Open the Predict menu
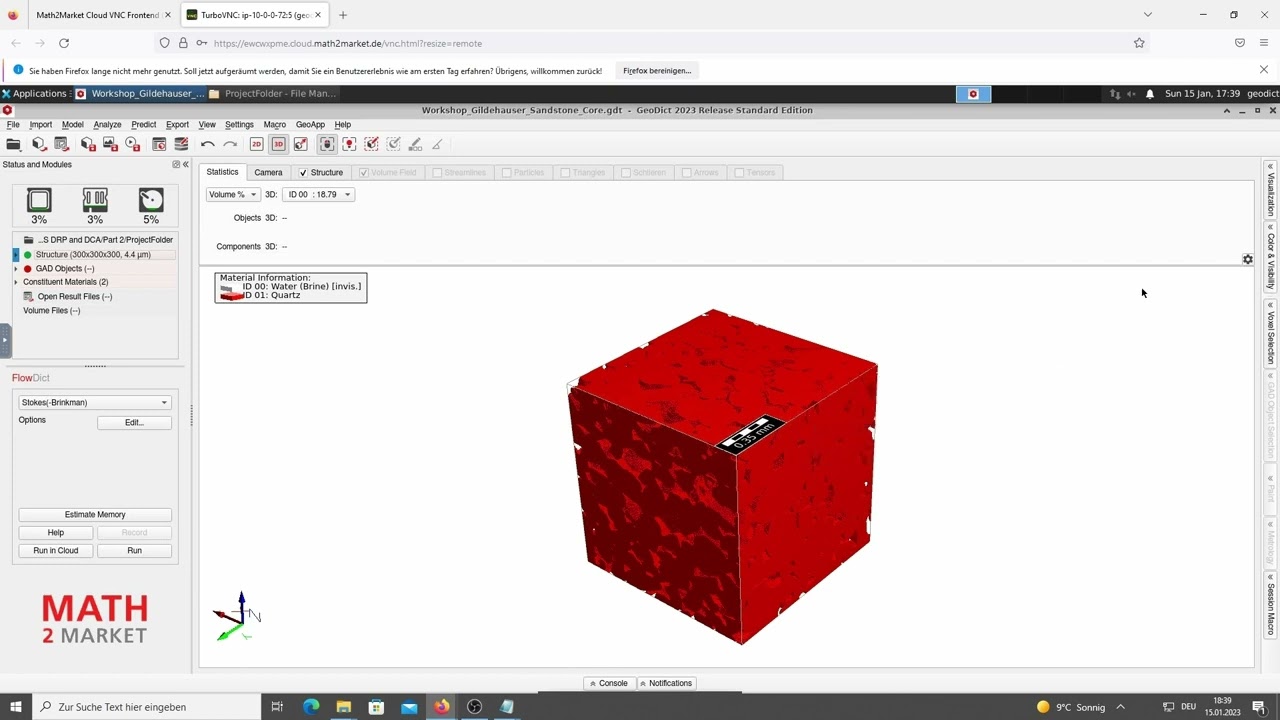 [x=144, y=125]
